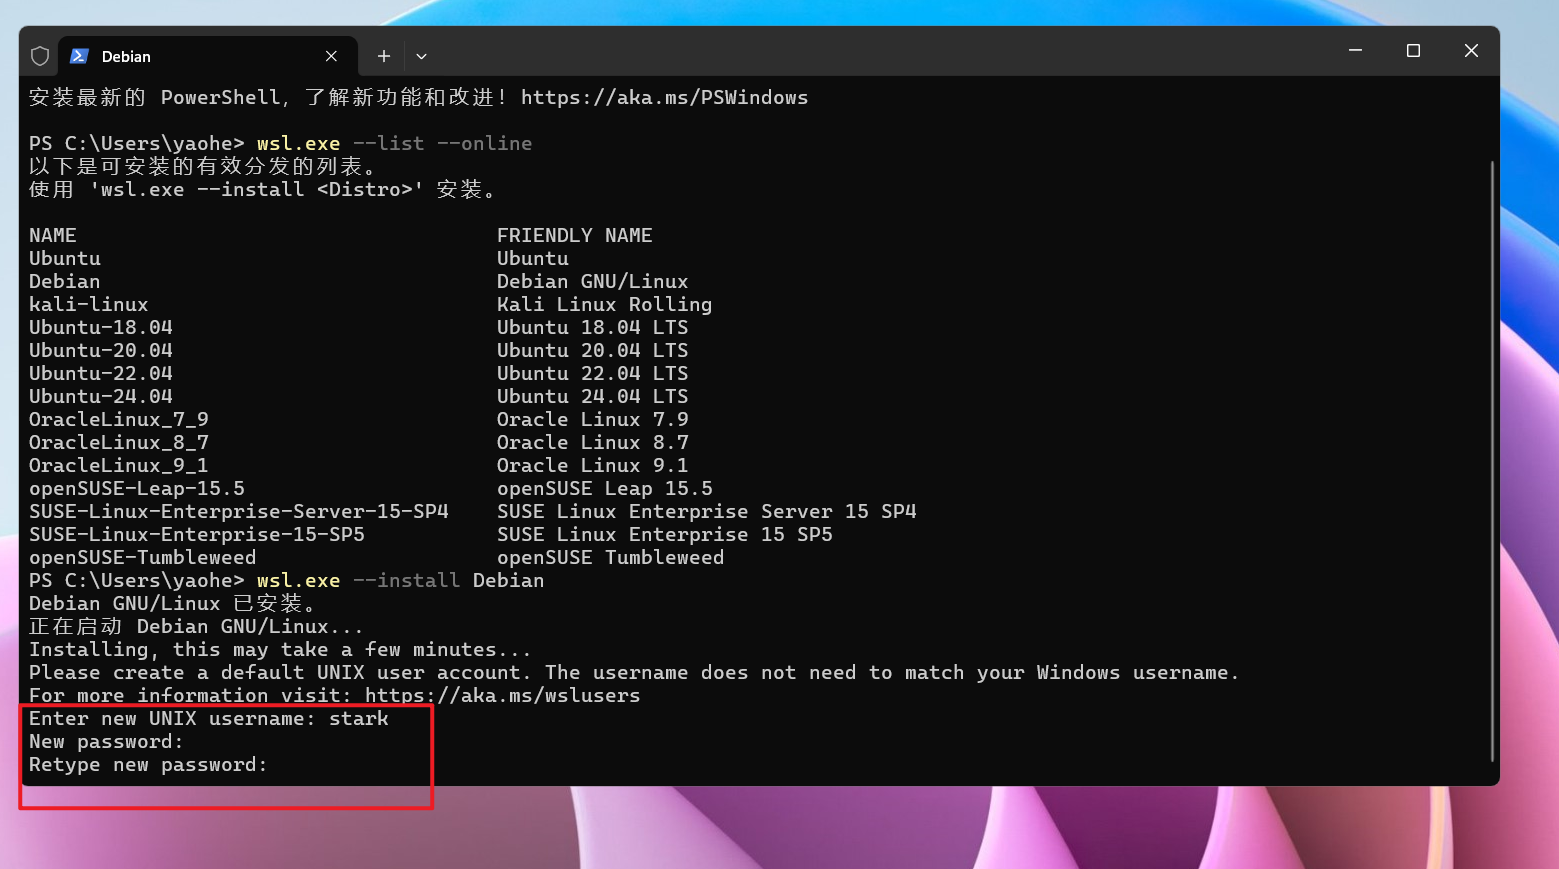Click the PowerShell icon on the Debian tab
Viewport: 1559px width, 869px height.
pyautogui.click(x=79, y=56)
